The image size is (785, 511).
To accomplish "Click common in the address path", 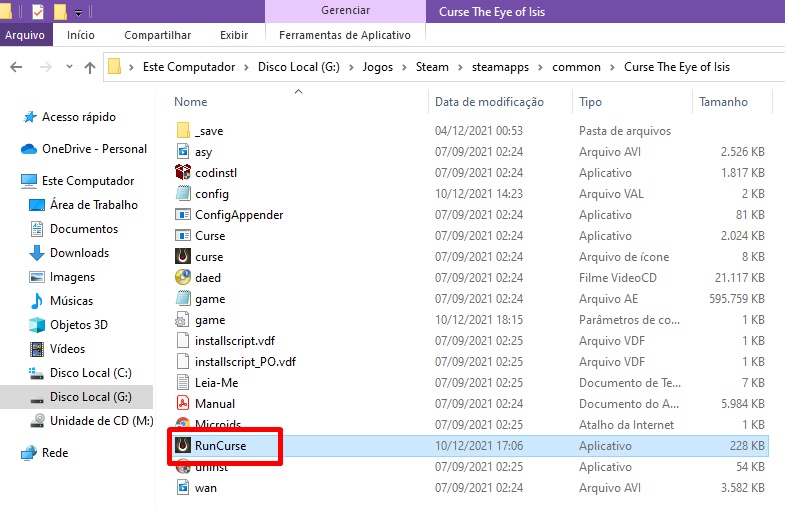I will point(576,67).
